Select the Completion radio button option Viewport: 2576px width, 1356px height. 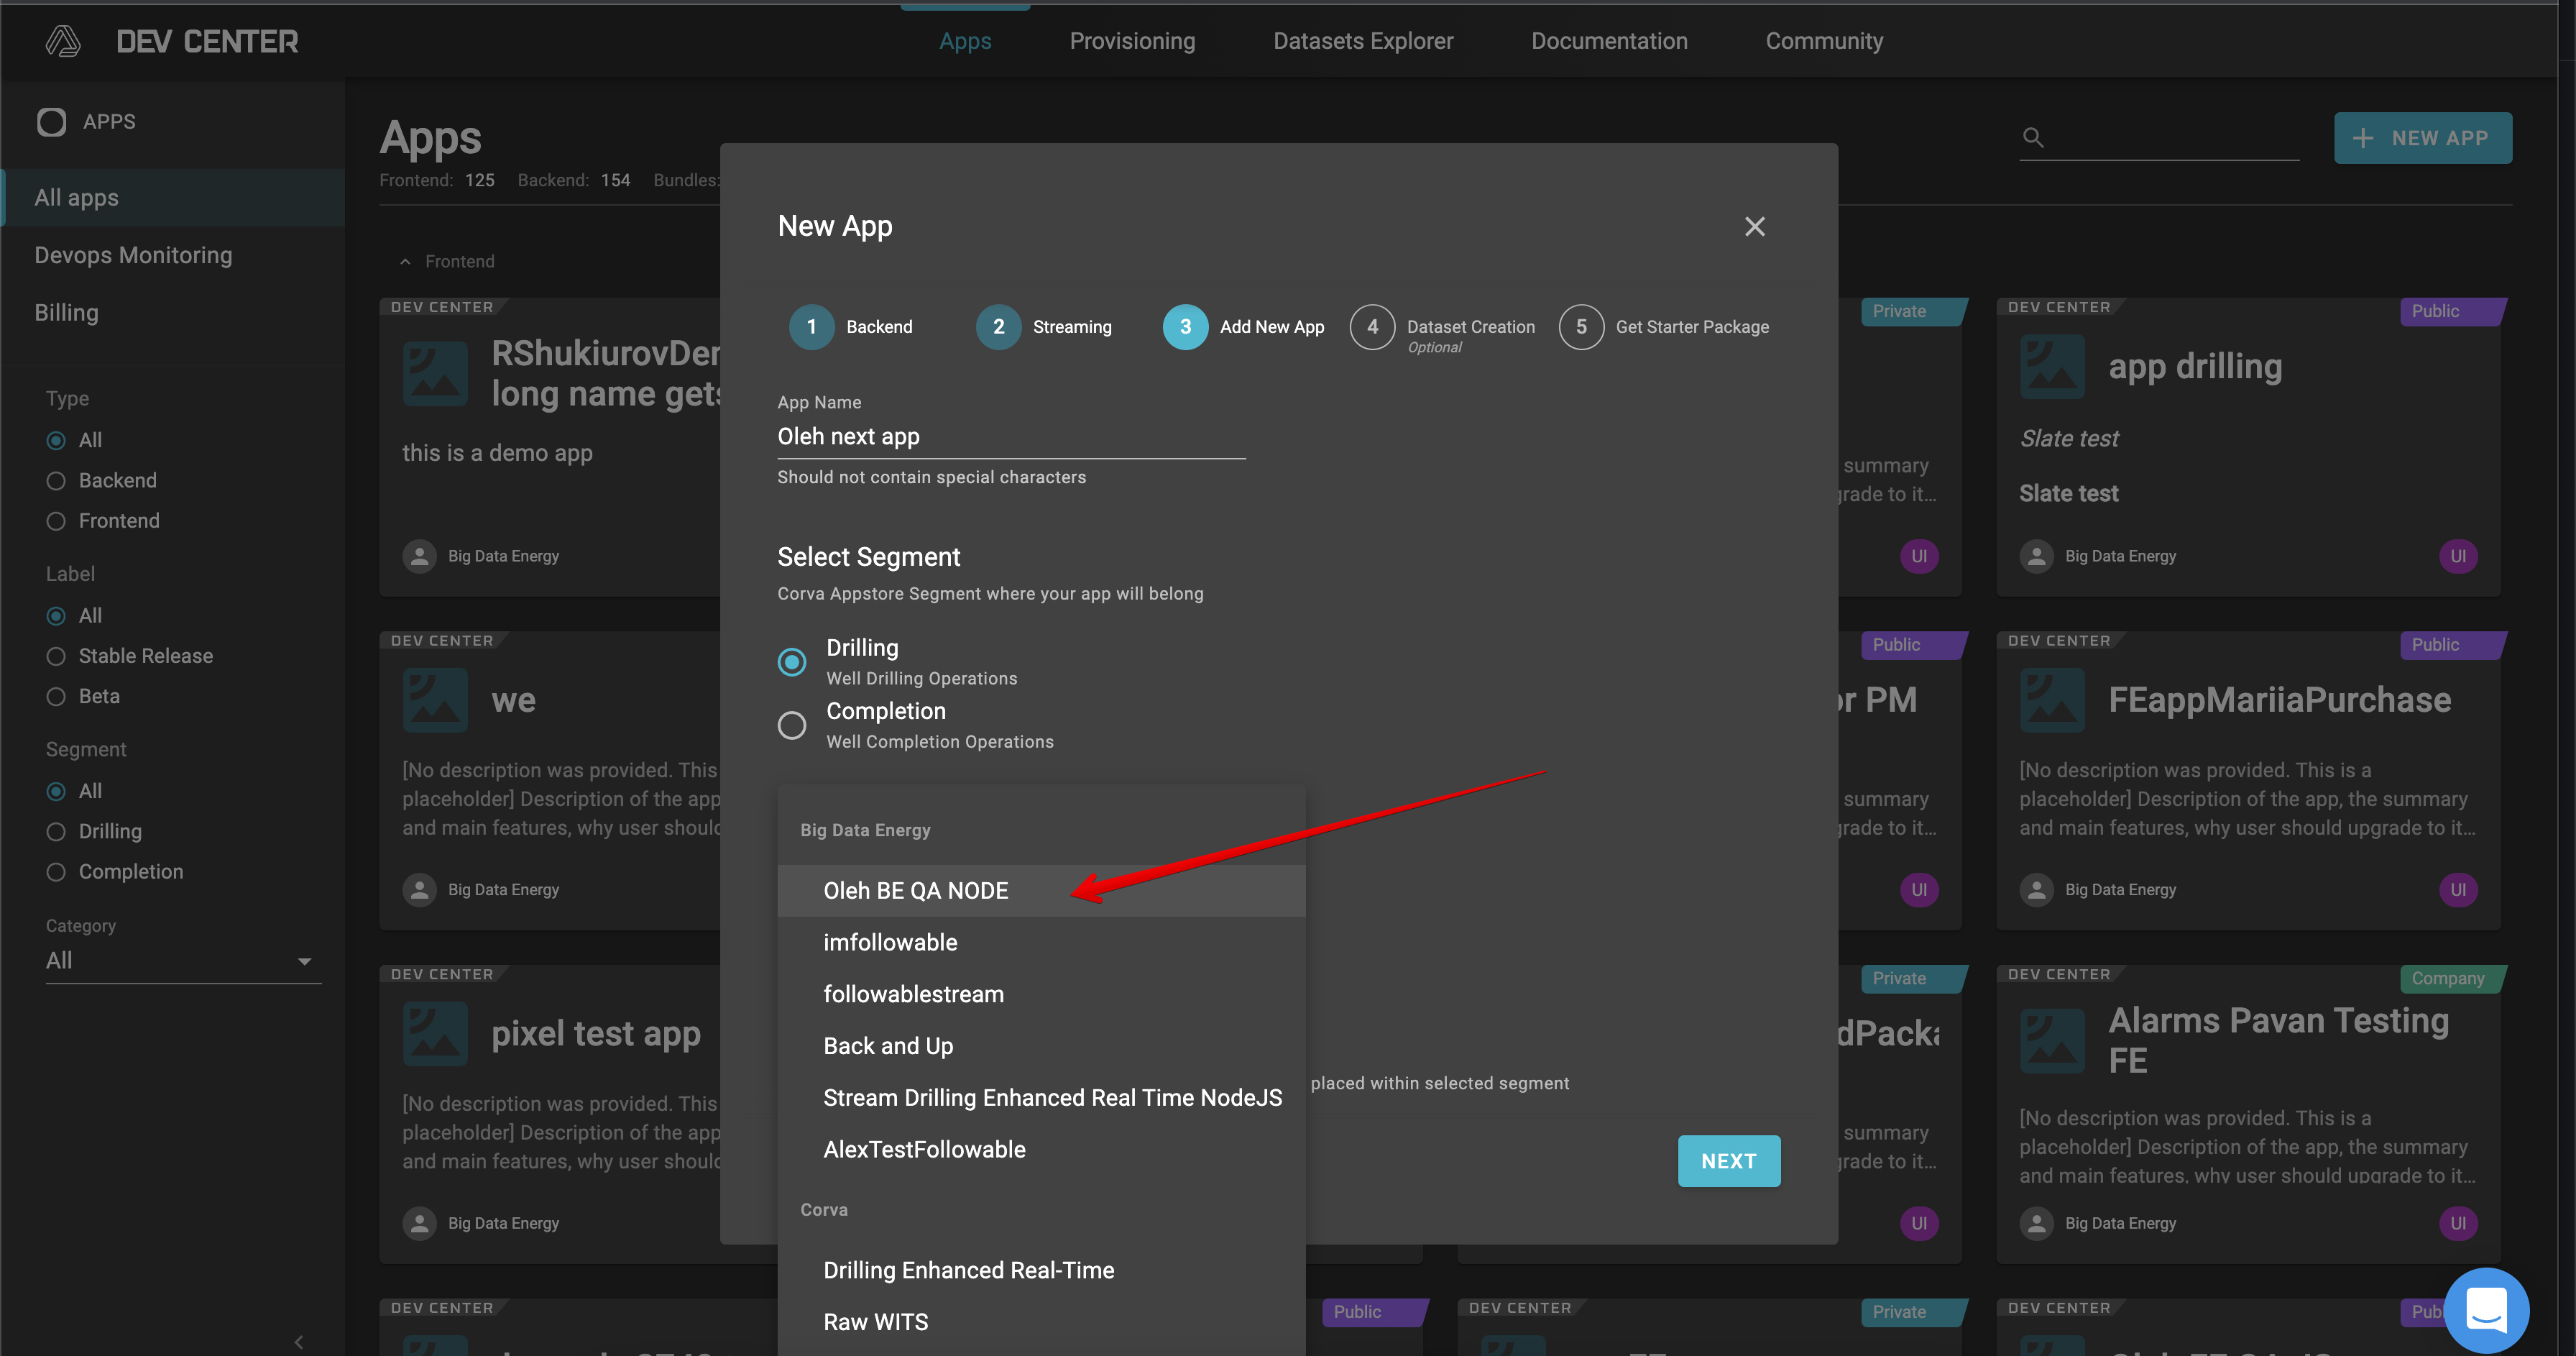[x=792, y=723]
